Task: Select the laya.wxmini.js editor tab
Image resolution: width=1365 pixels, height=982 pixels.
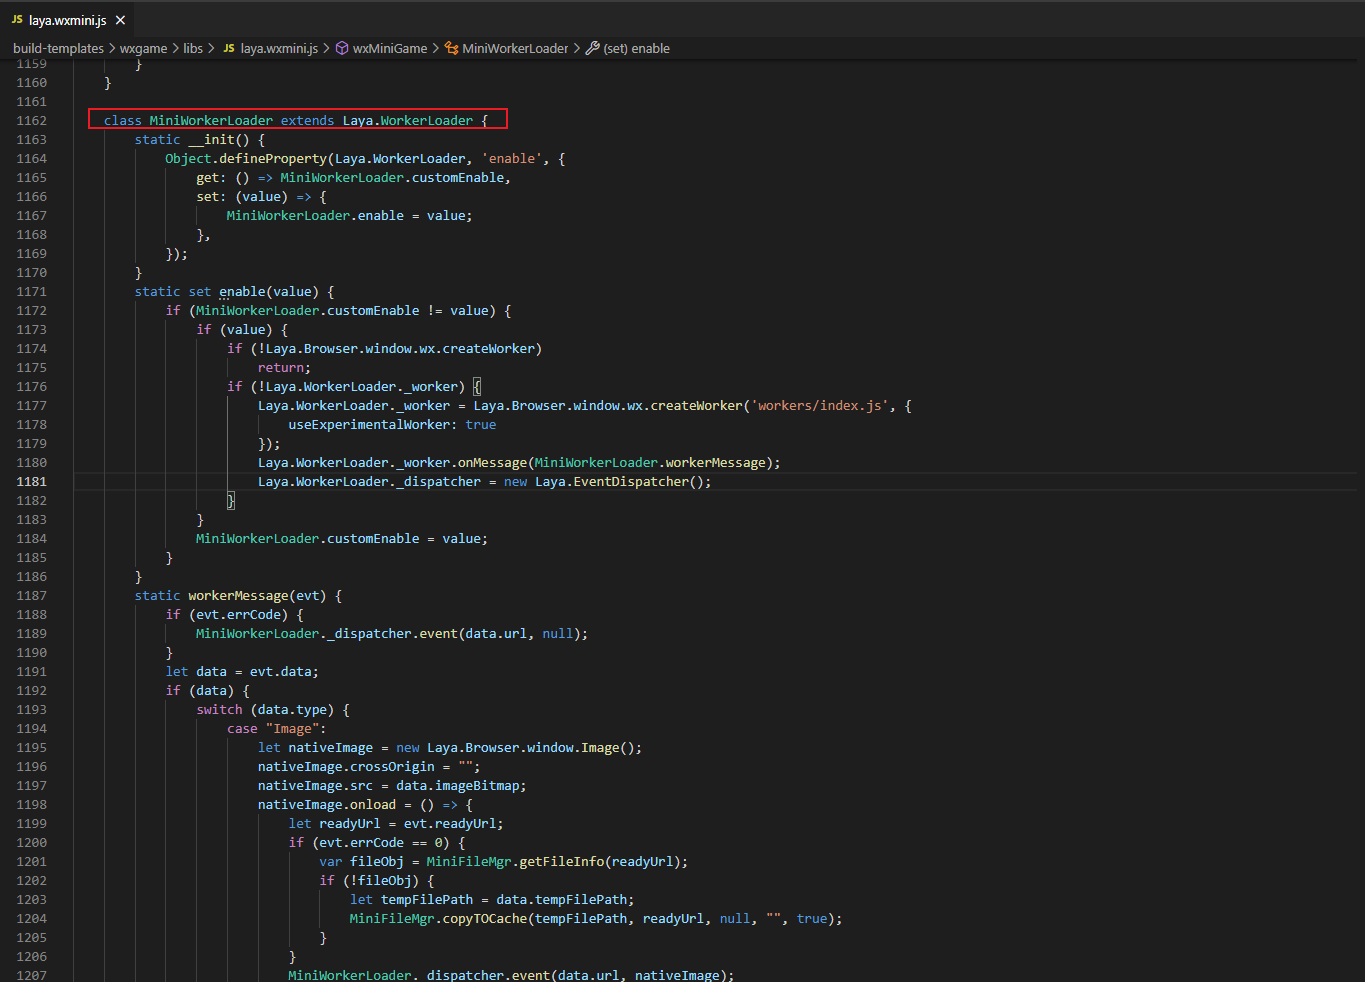Action: pos(67,20)
